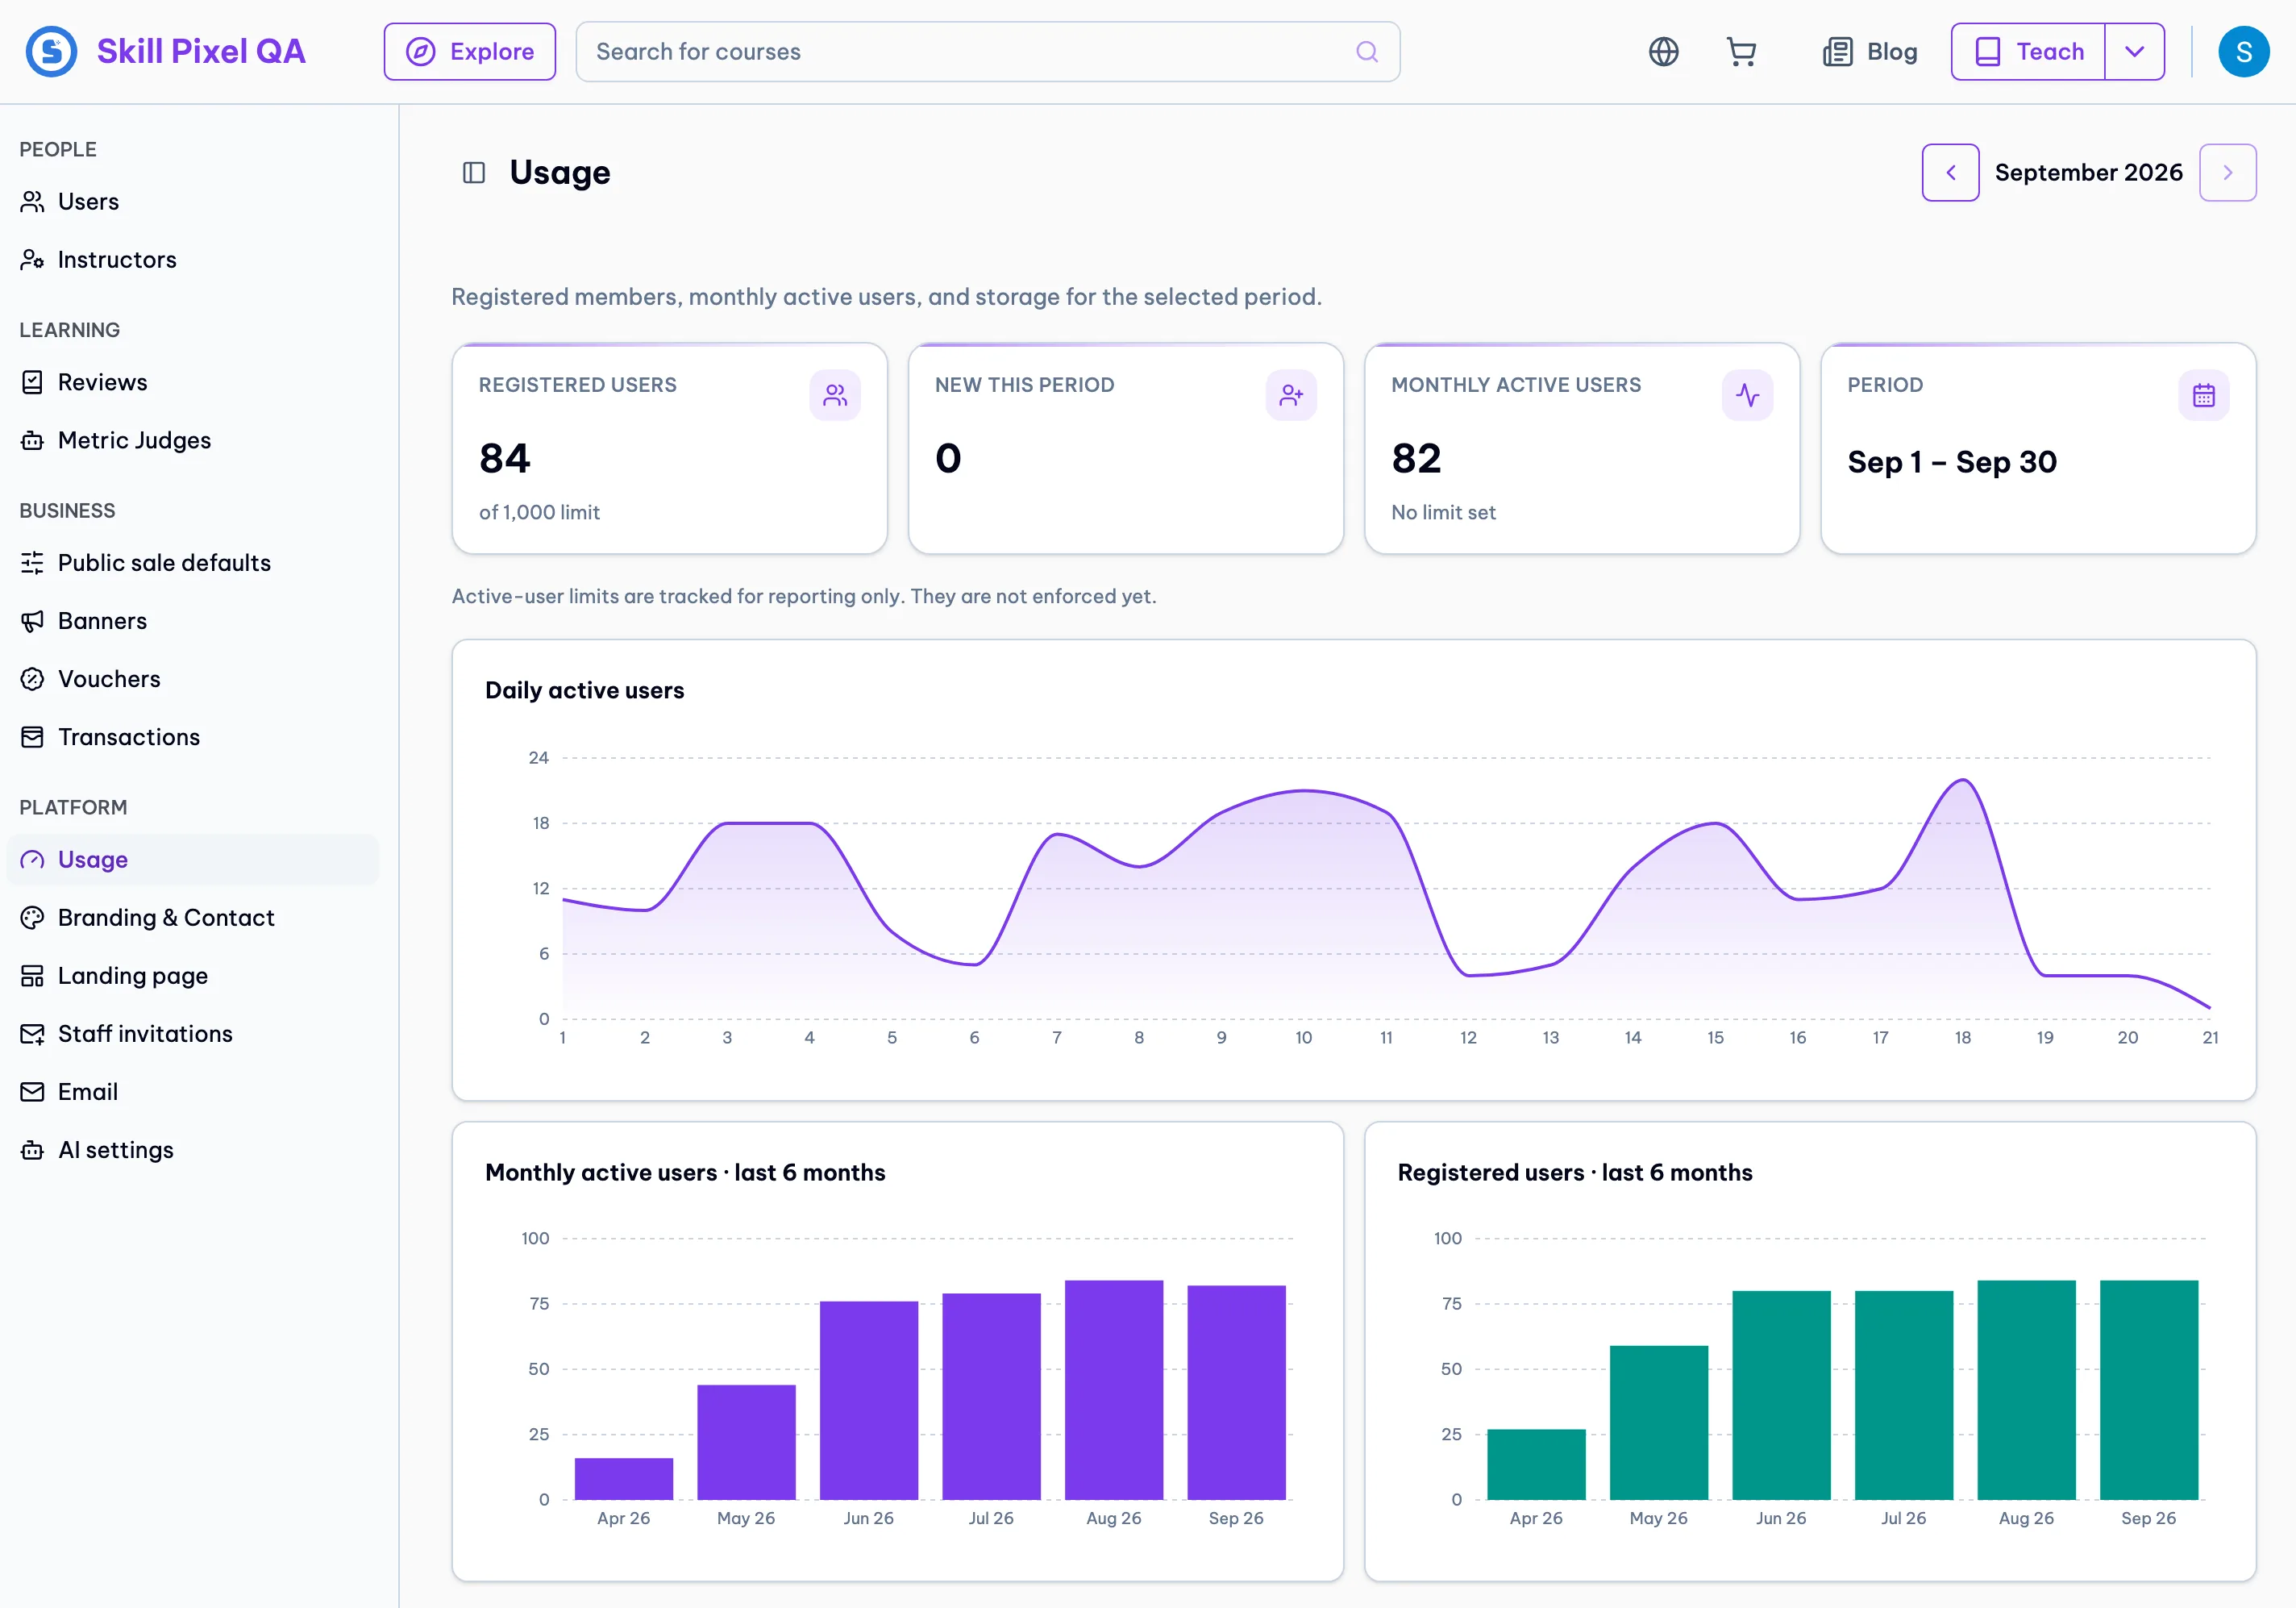Open AI settings in sidebar
This screenshot has height=1608, width=2296.
pos(192,1150)
